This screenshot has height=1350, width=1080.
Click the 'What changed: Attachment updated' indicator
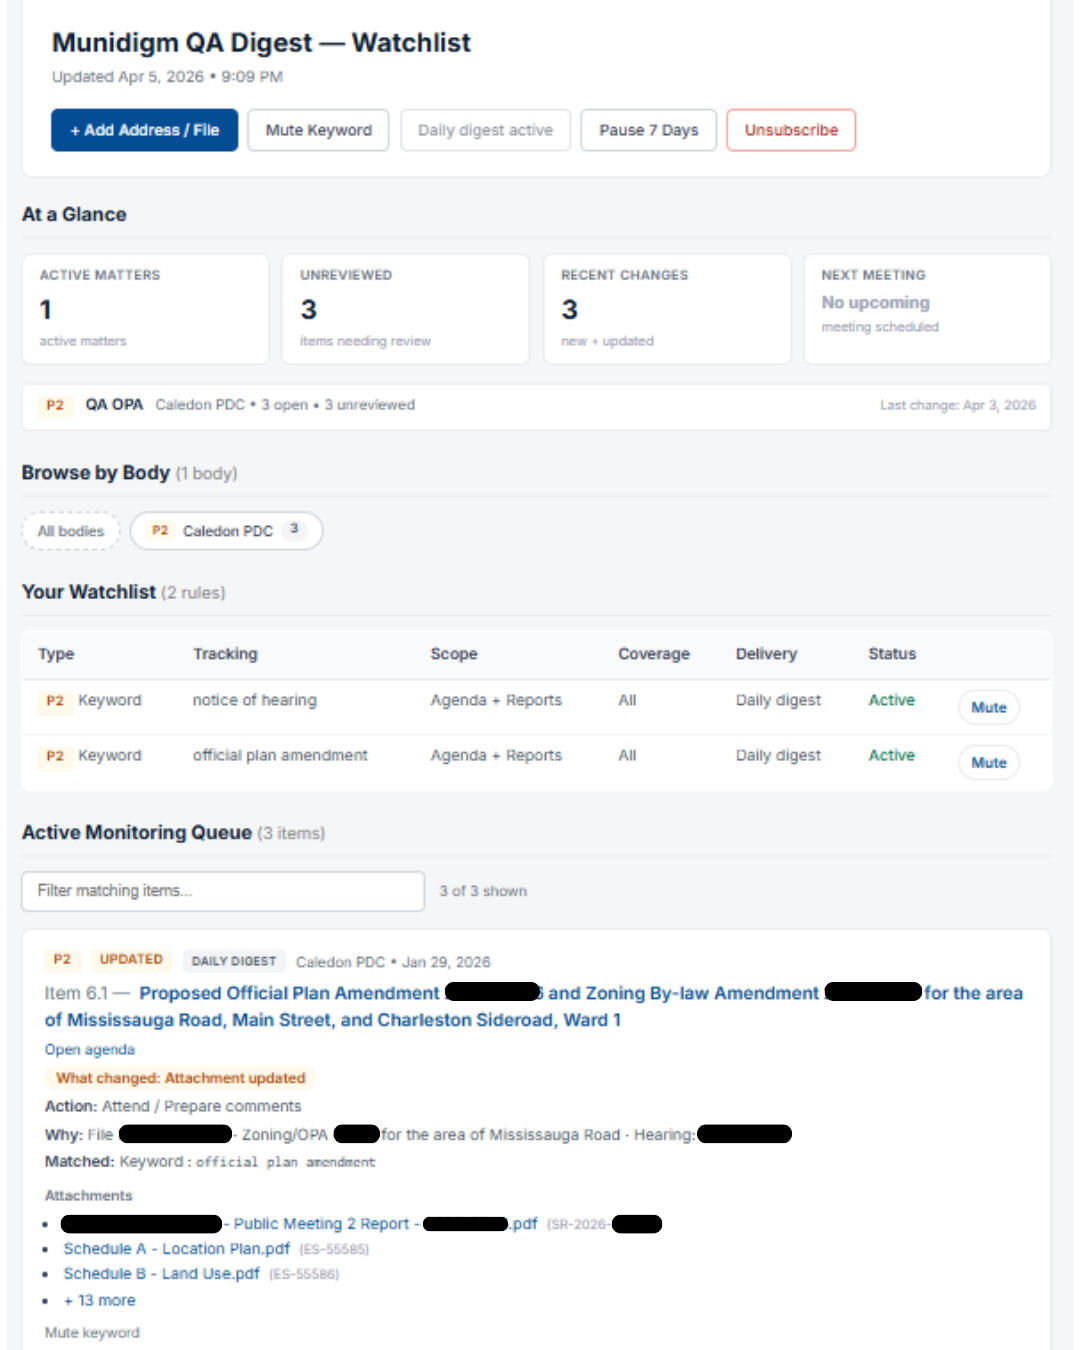click(181, 1078)
